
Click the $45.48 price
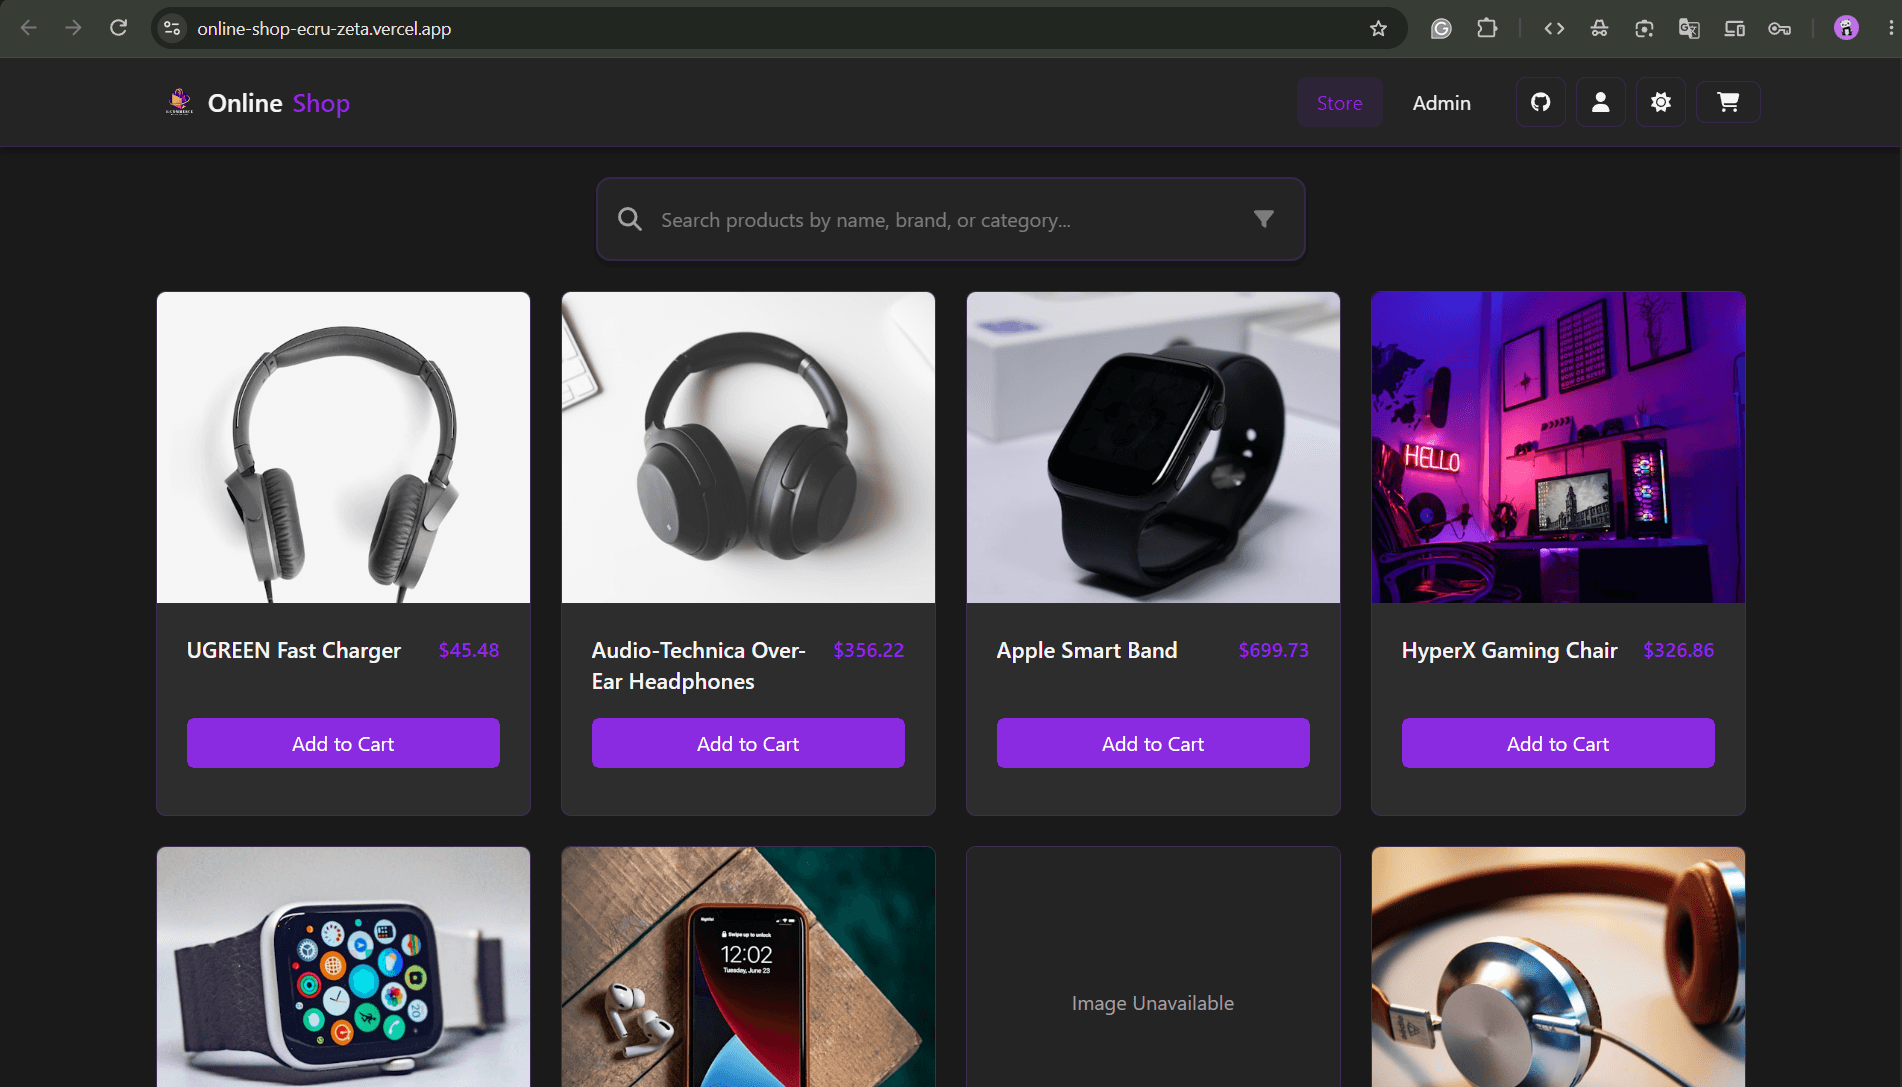pyautogui.click(x=469, y=650)
